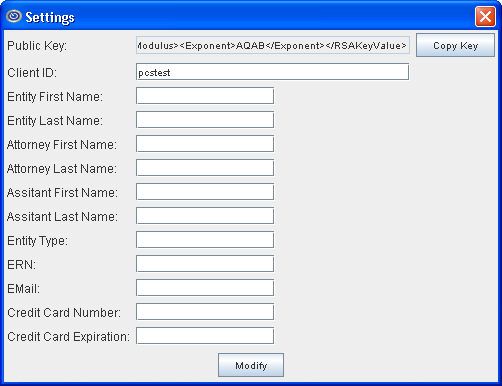
Task: Select the Entity First Name field
Action: pos(205,96)
